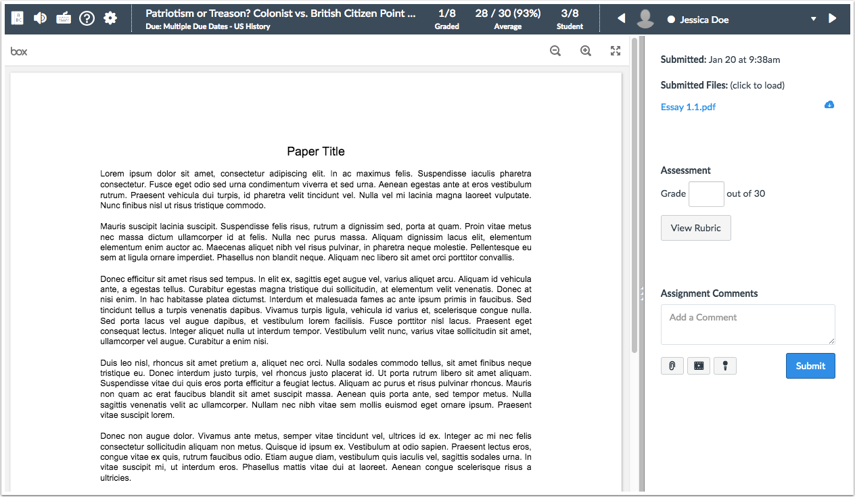Go to next student arrow
The width and height of the screenshot is (855, 497).
832,18
